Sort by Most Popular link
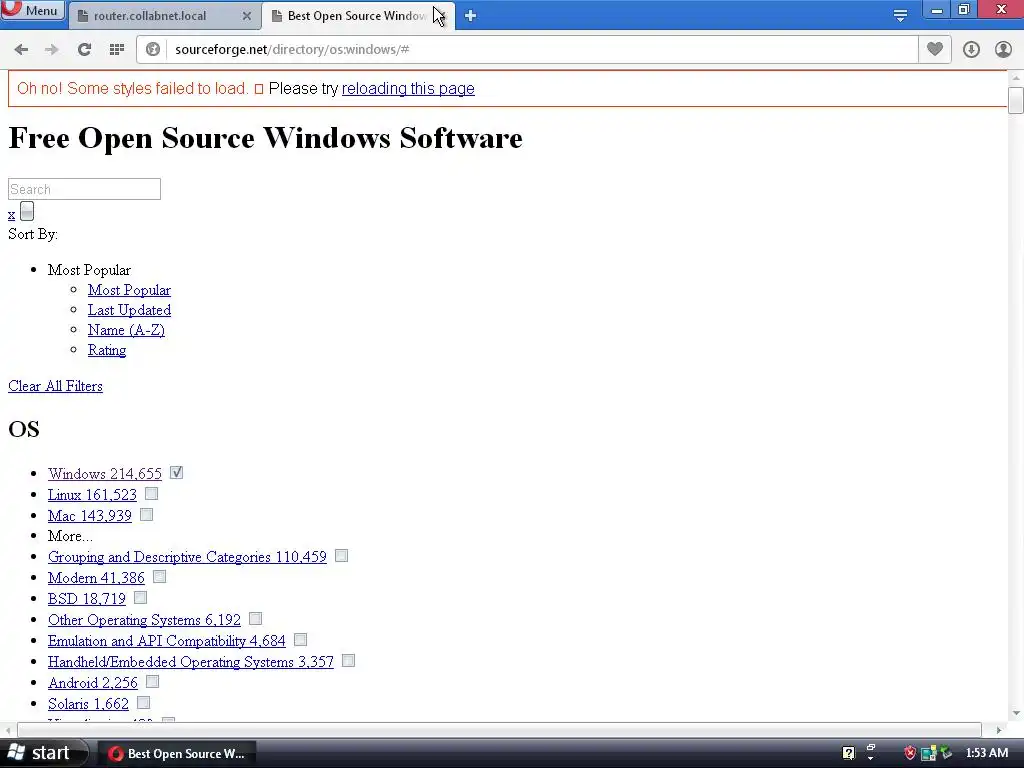Screen dimensions: 1024x768 (129, 290)
